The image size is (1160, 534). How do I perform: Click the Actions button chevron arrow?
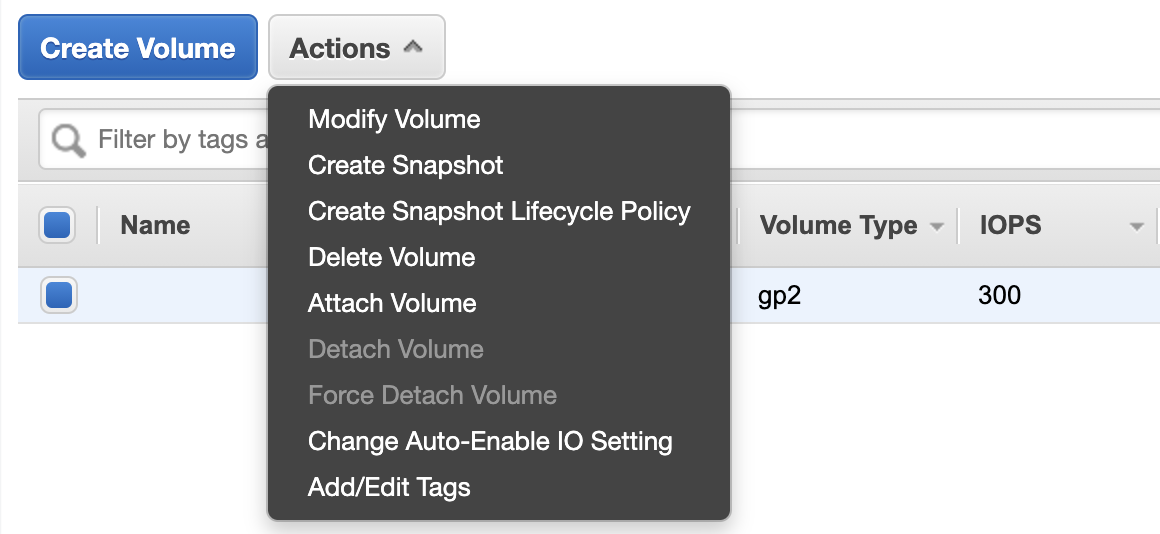click(x=413, y=47)
